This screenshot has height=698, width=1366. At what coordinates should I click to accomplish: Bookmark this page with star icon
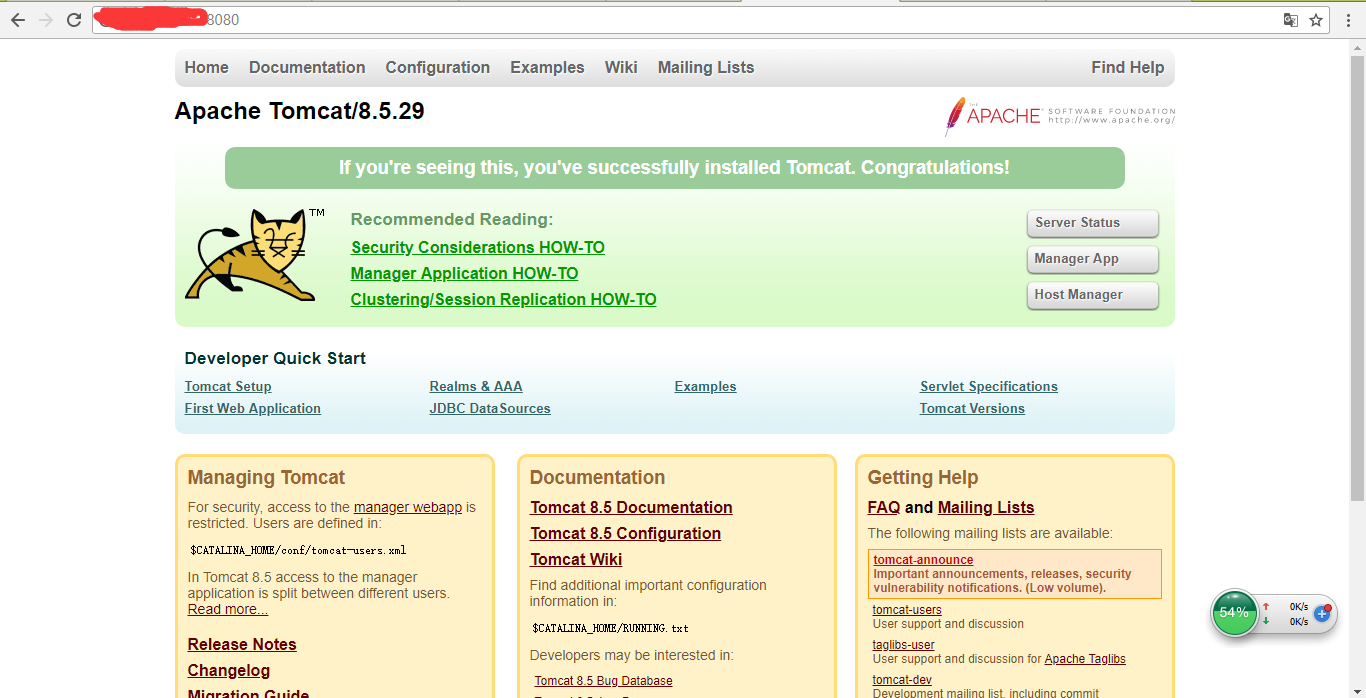pyautogui.click(x=1316, y=20)
